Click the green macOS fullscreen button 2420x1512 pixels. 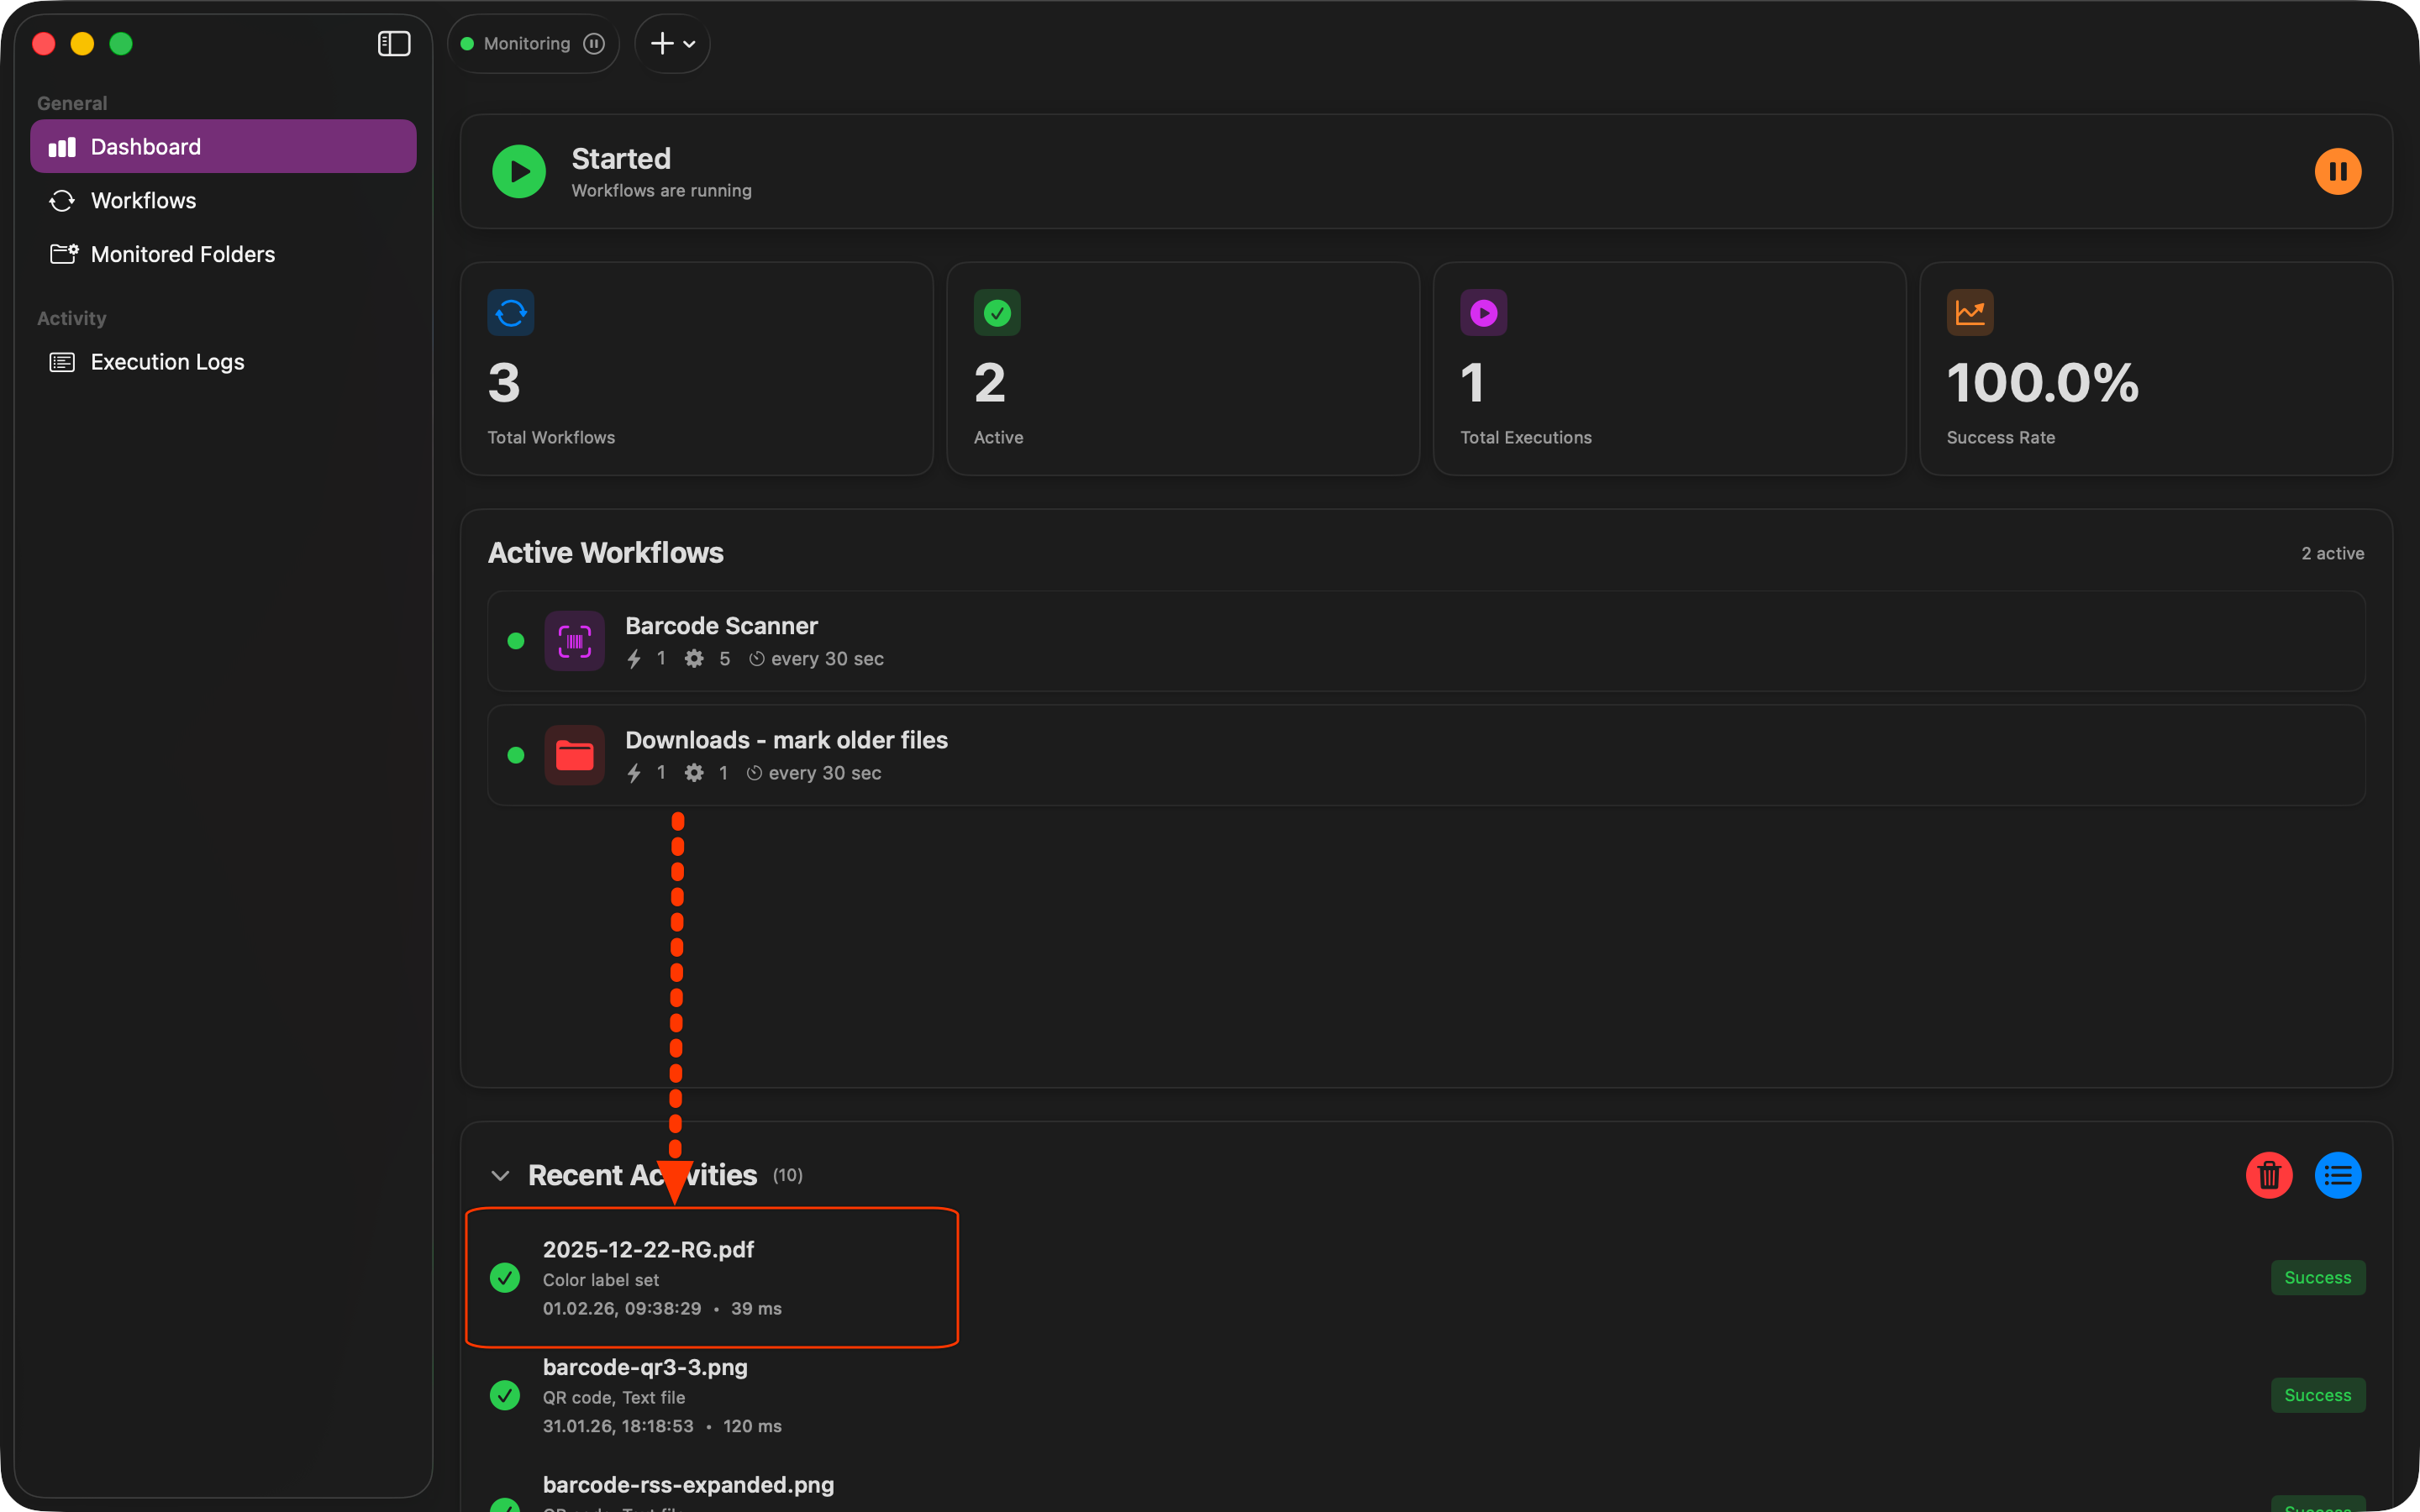tap(121, 44)
